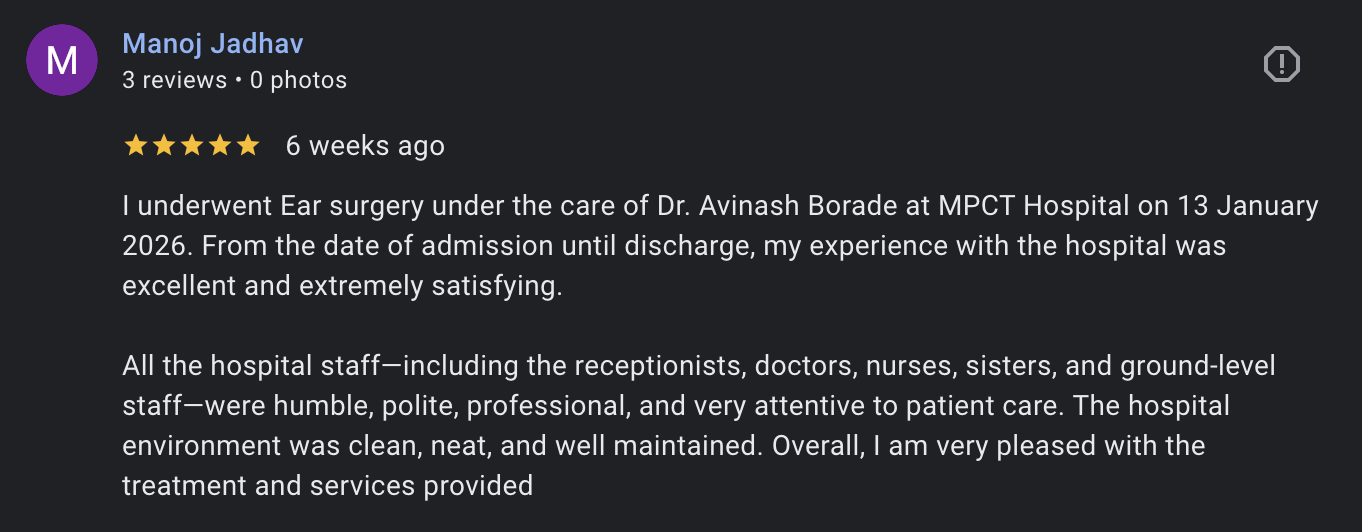Click the '3 reviews' reviewer count

174,80
